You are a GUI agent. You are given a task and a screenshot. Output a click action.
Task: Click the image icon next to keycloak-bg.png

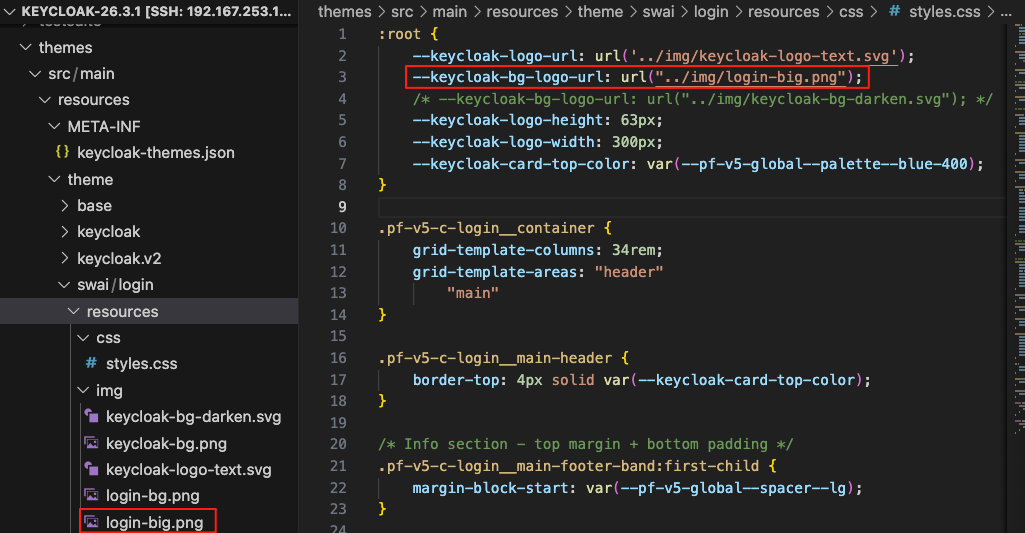[91, 443]
